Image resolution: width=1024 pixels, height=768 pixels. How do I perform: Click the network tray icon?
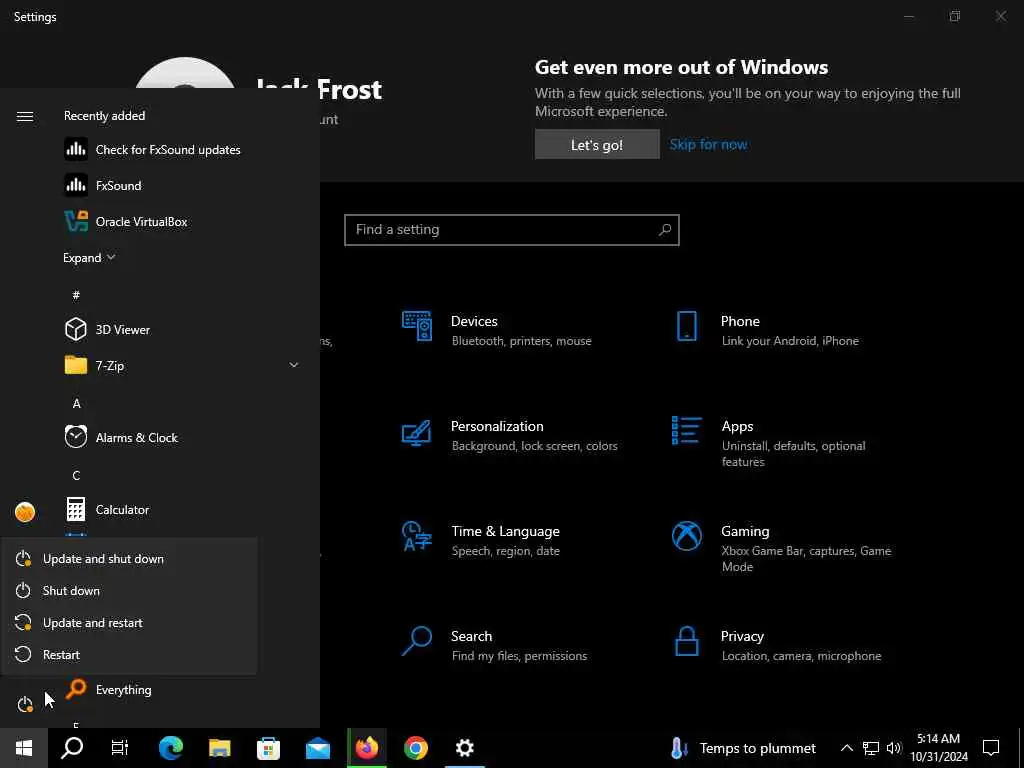coord(871,748)
